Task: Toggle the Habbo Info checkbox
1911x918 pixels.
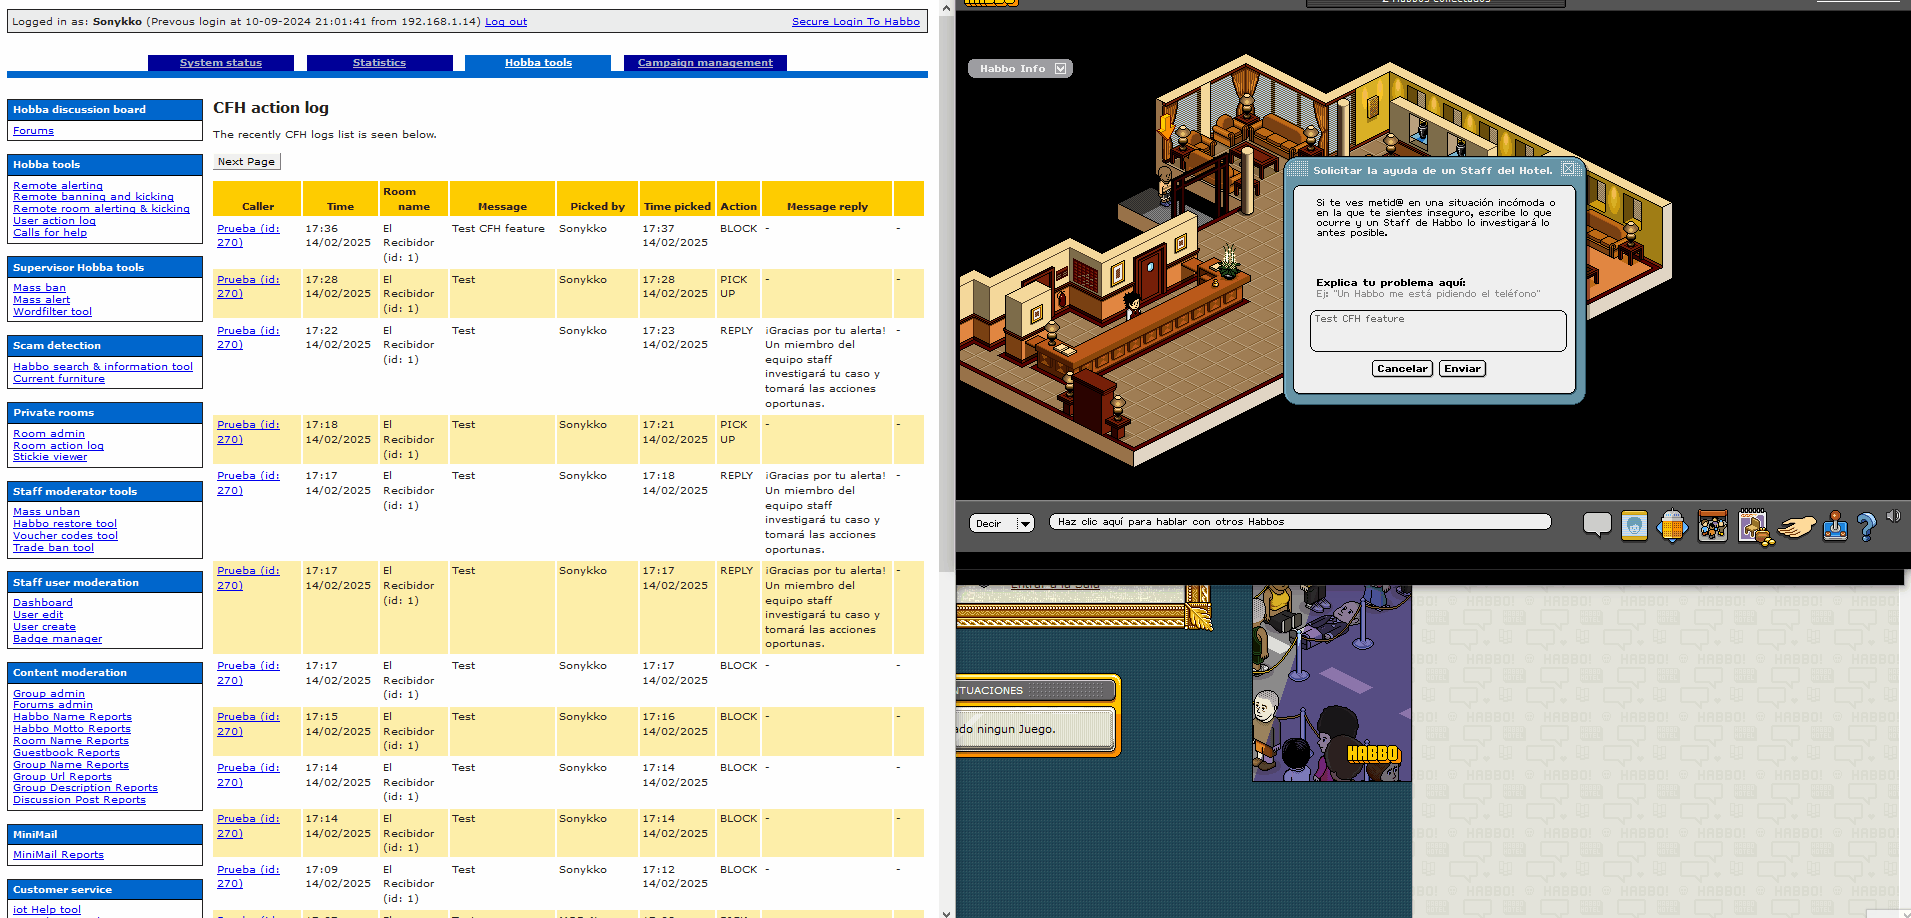Action: pos(1061,68)
